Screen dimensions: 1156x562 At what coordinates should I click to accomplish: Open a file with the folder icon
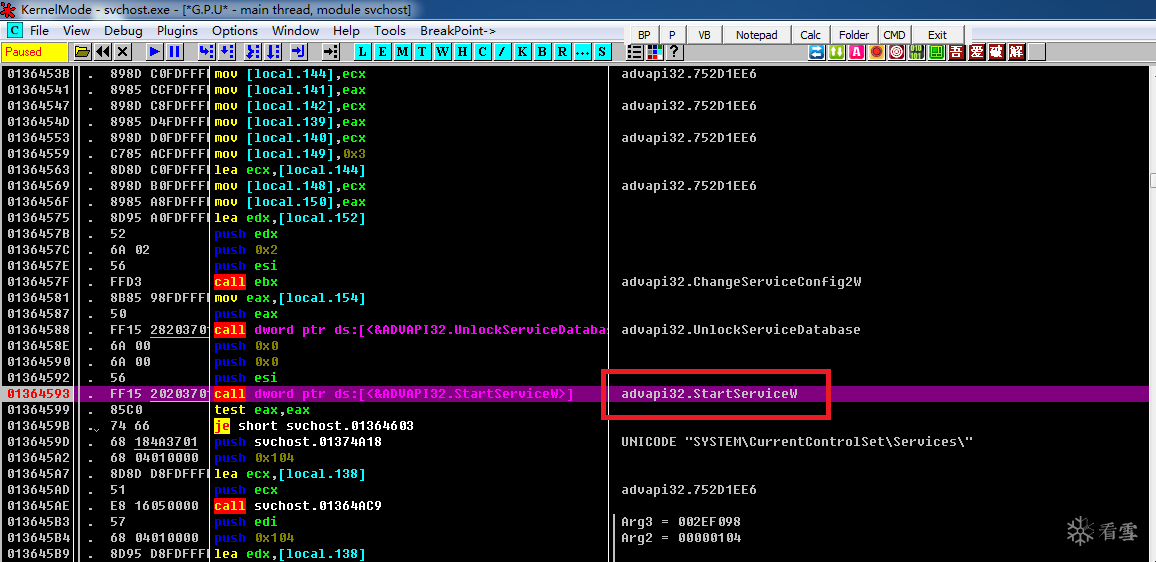point(83,52)
